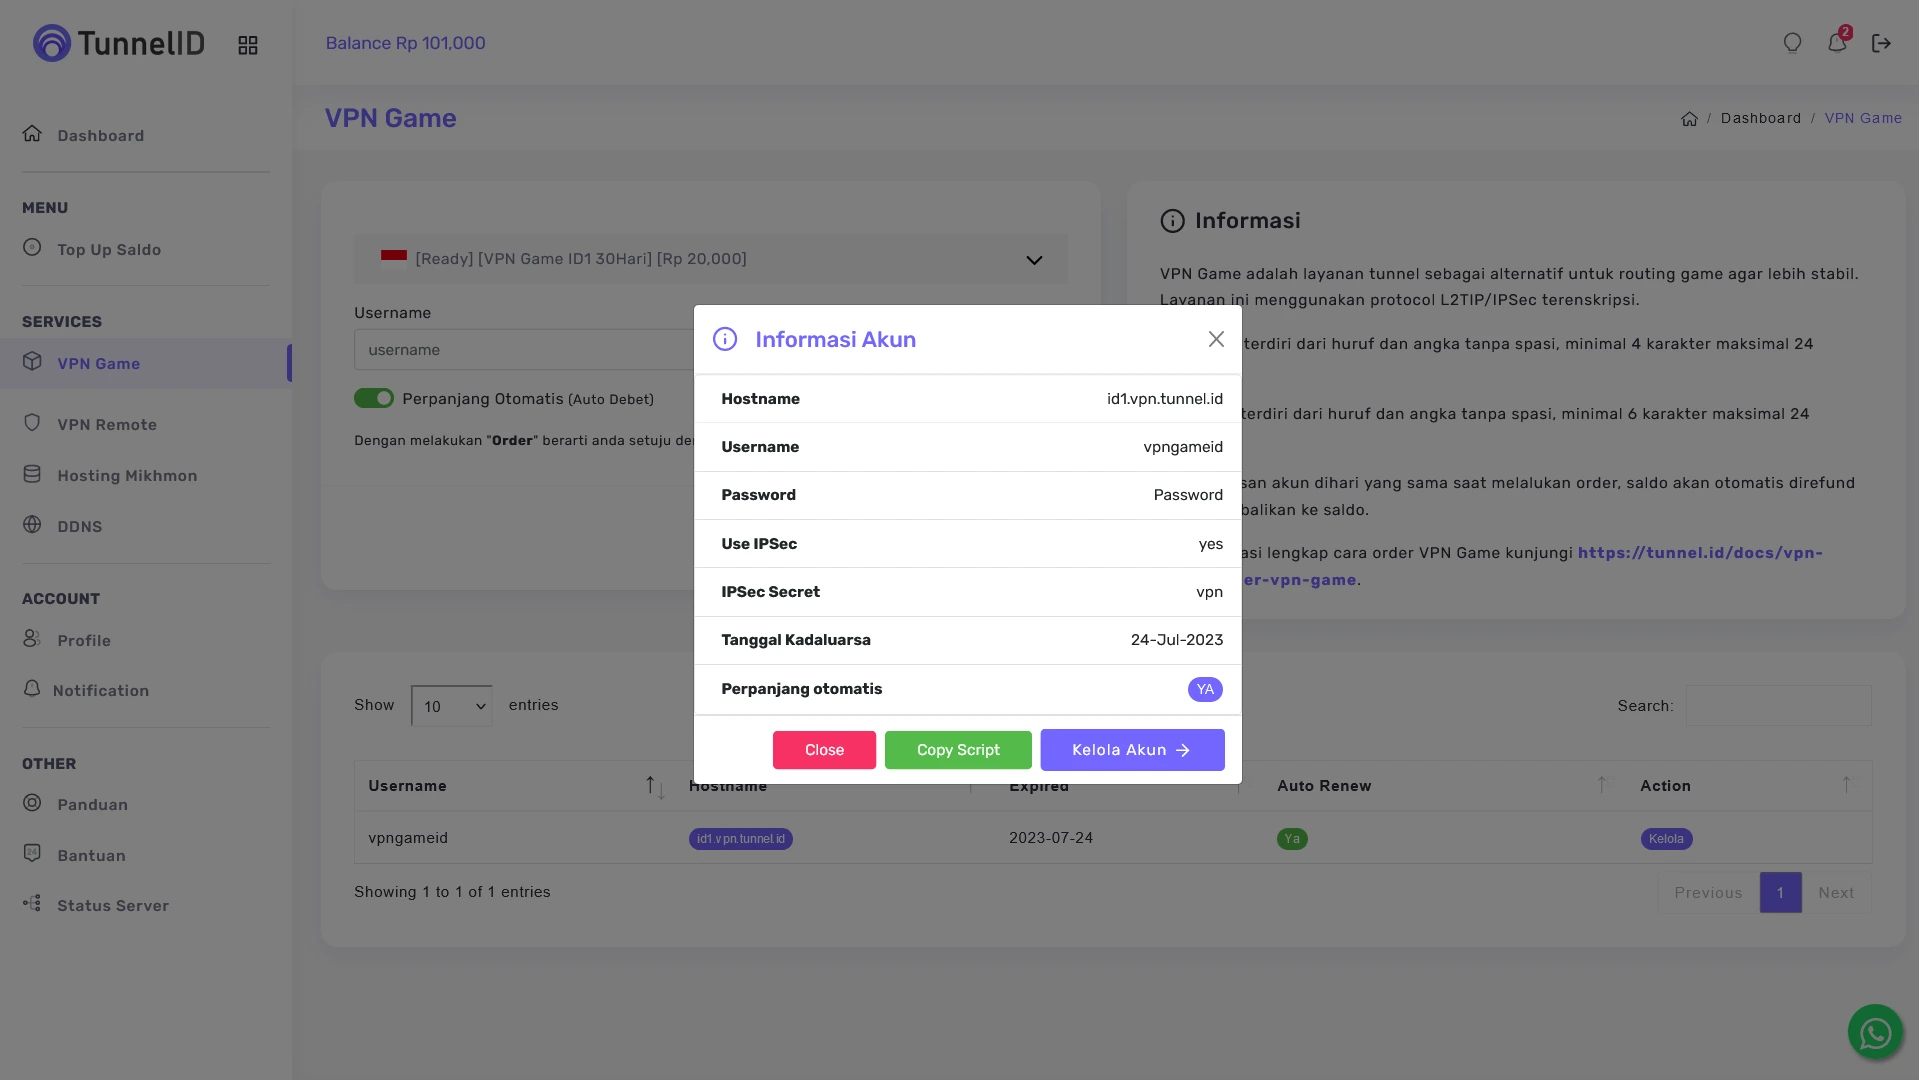1919x1080 pixels.
Task: Click Kelola Akun button
Action: (1132, 750)
